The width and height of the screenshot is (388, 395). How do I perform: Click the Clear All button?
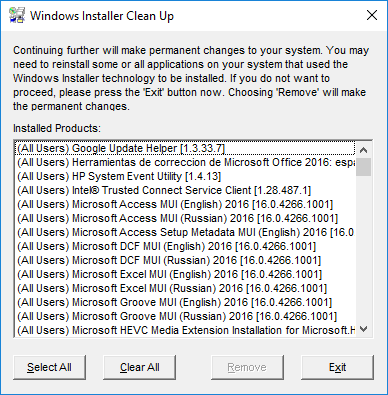pyautogui.click(x=139, y=367)
